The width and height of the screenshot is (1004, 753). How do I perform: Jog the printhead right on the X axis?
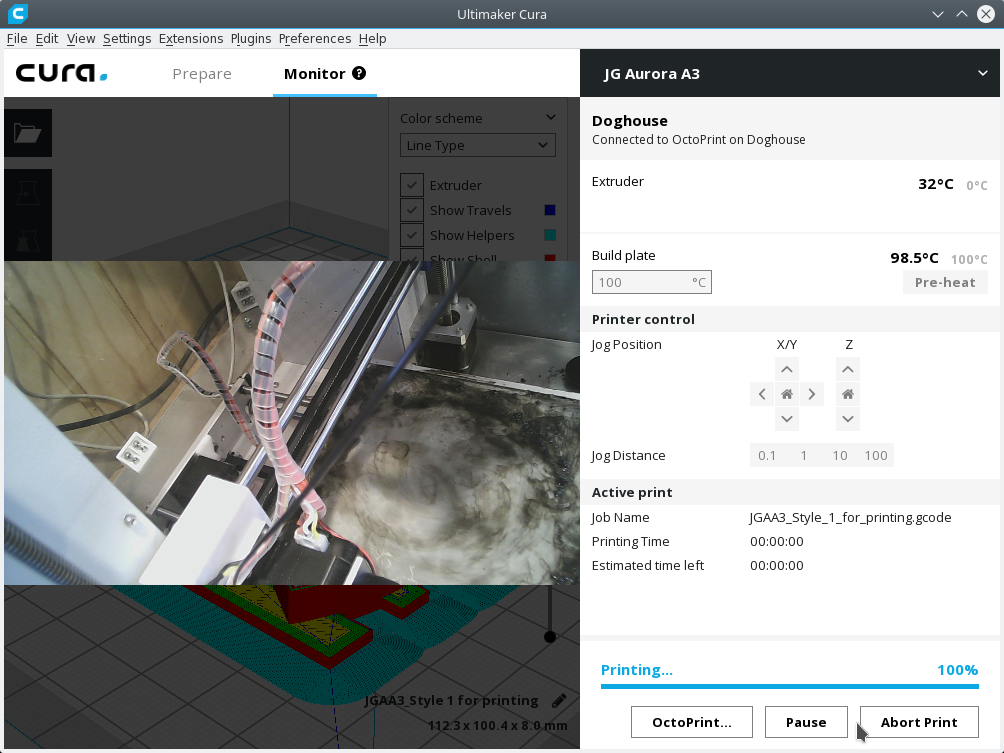pos(811,393)
